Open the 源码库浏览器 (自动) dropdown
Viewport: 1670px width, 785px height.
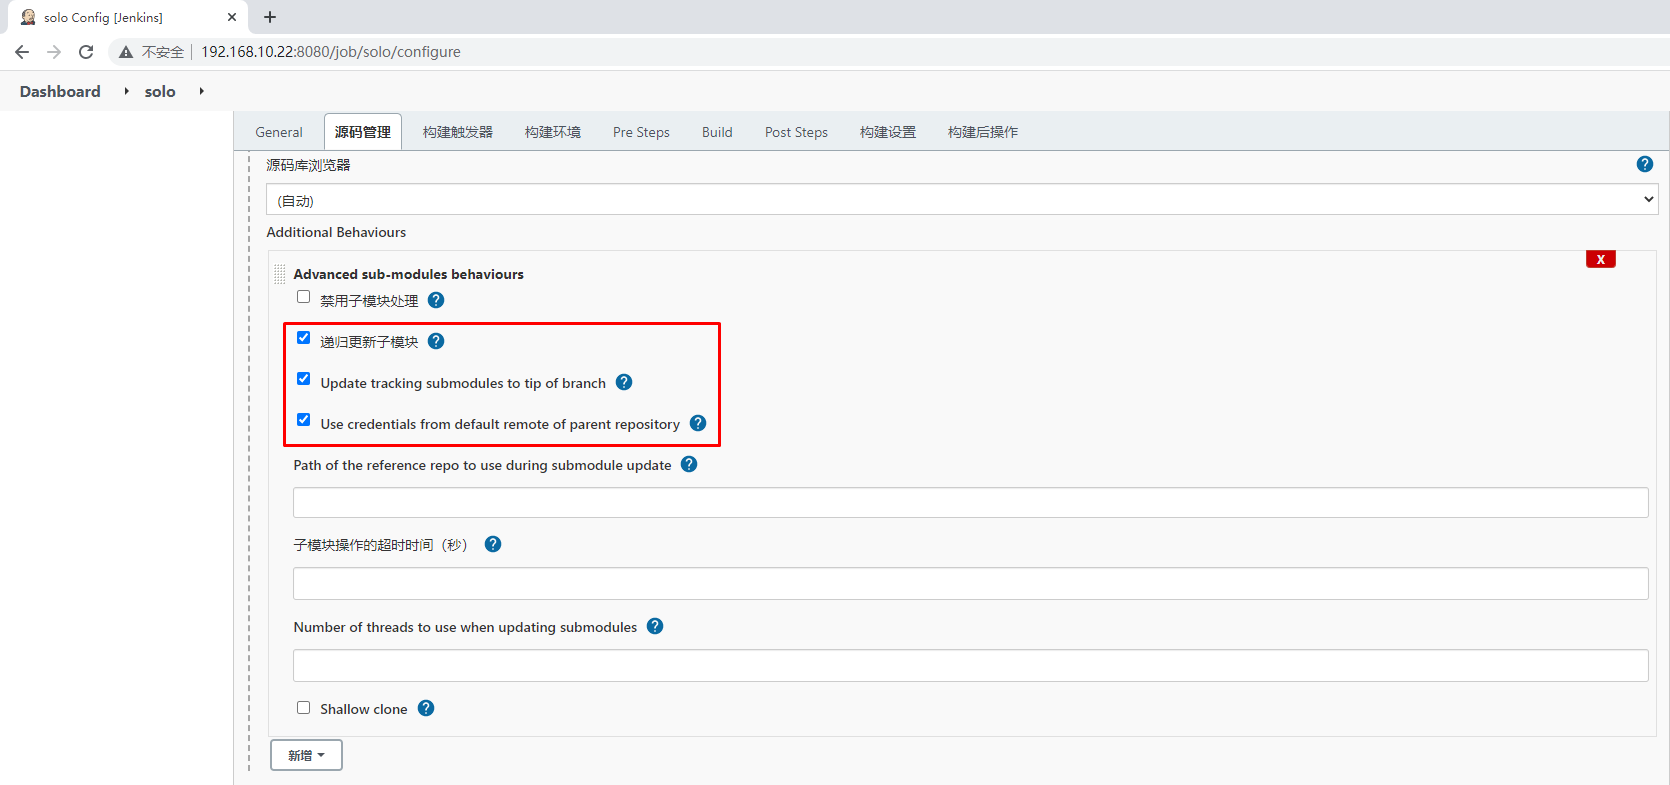click(x=960, y=200)
